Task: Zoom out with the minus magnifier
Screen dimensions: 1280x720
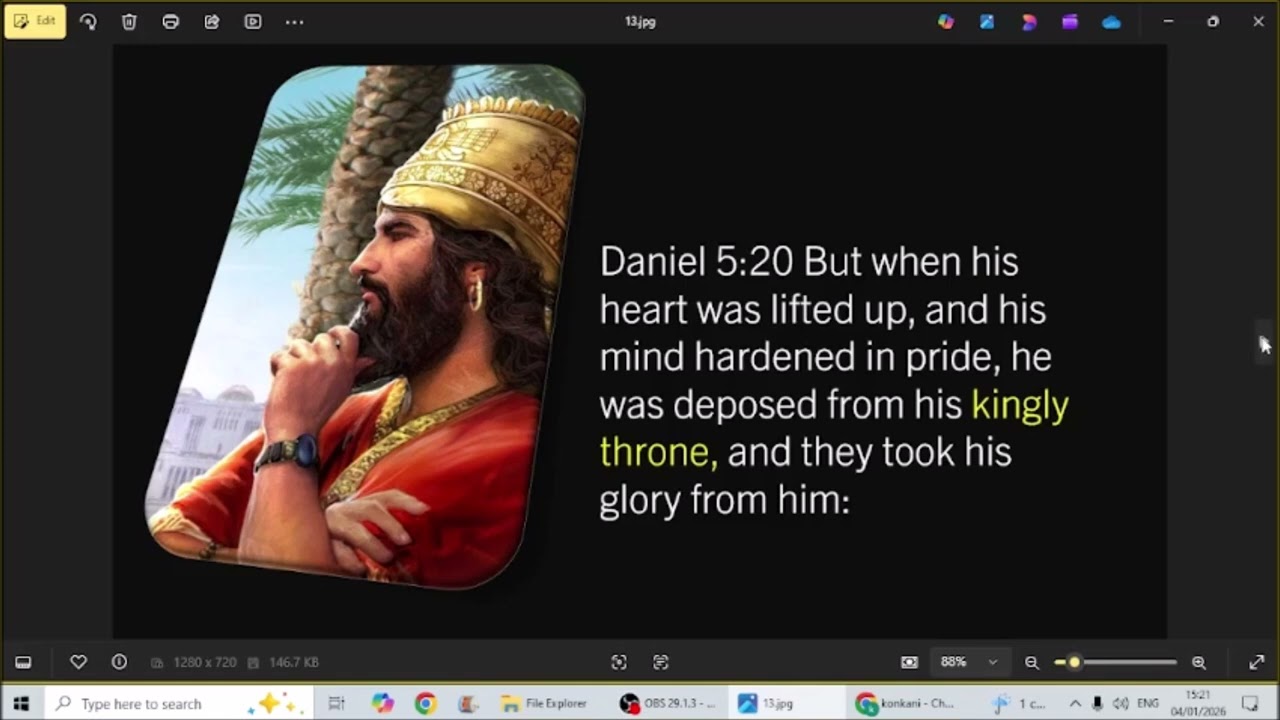Action: 1032,662
